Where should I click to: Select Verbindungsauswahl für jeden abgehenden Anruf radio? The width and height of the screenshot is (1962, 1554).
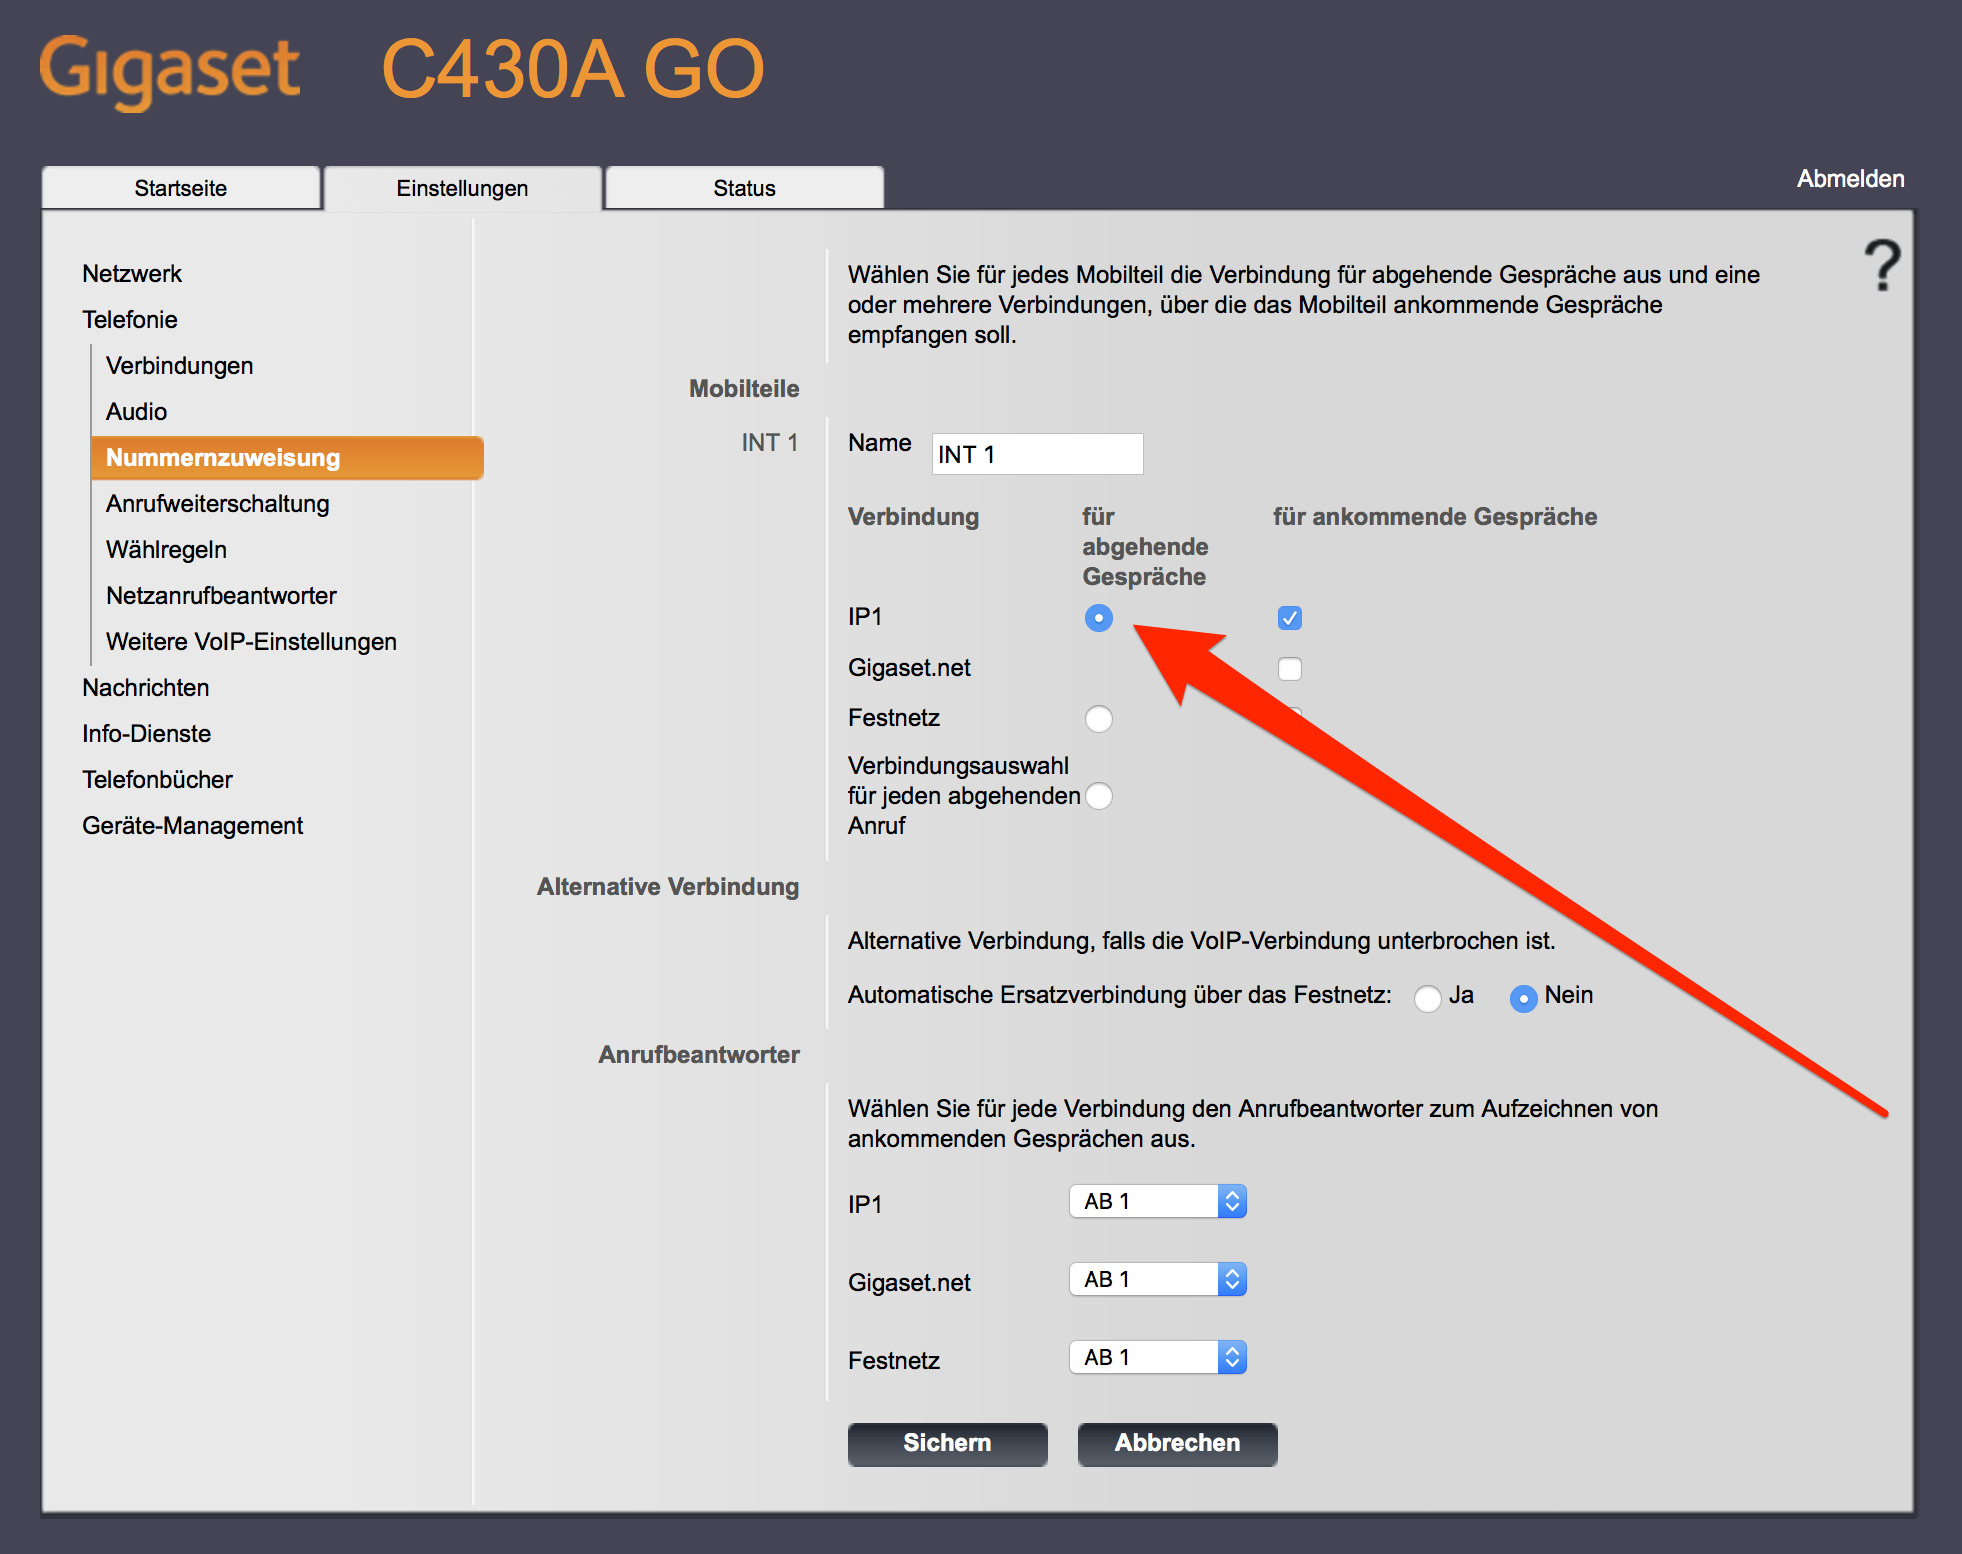(x=1098, y=796)
